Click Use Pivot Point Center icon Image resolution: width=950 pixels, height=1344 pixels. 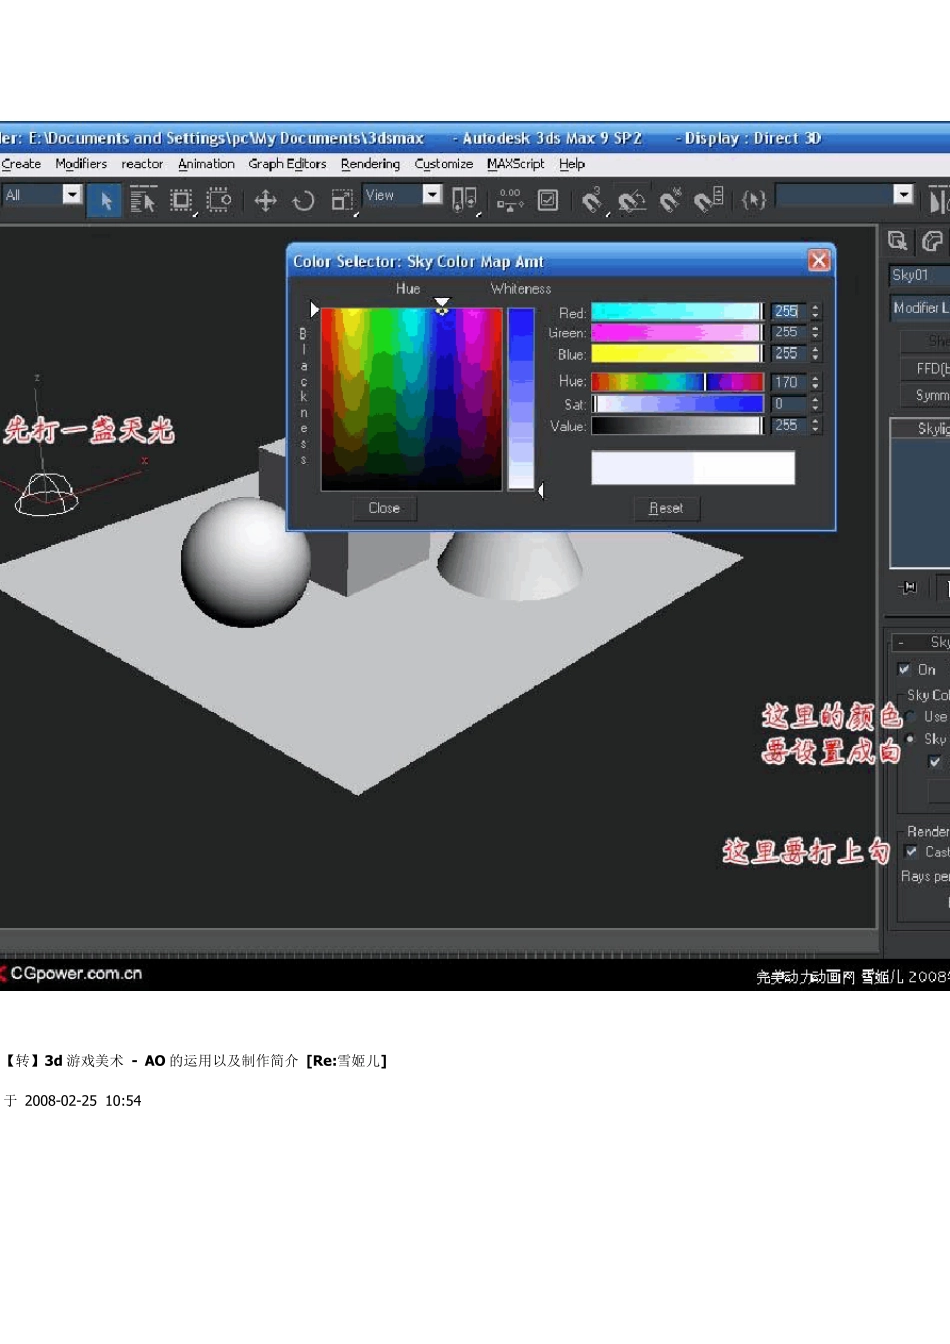click(465, 201)
